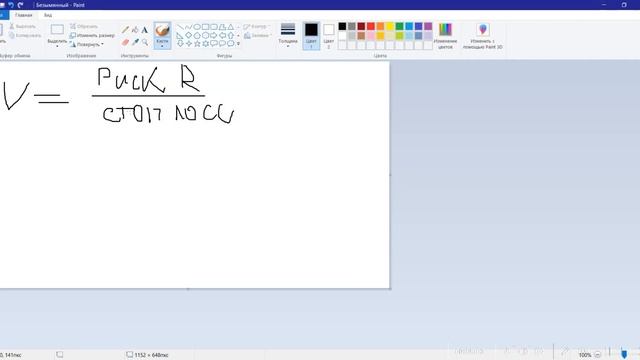Redo the action in title bar
This screenshot has height=360, width=640.
(x=20, y=5)
